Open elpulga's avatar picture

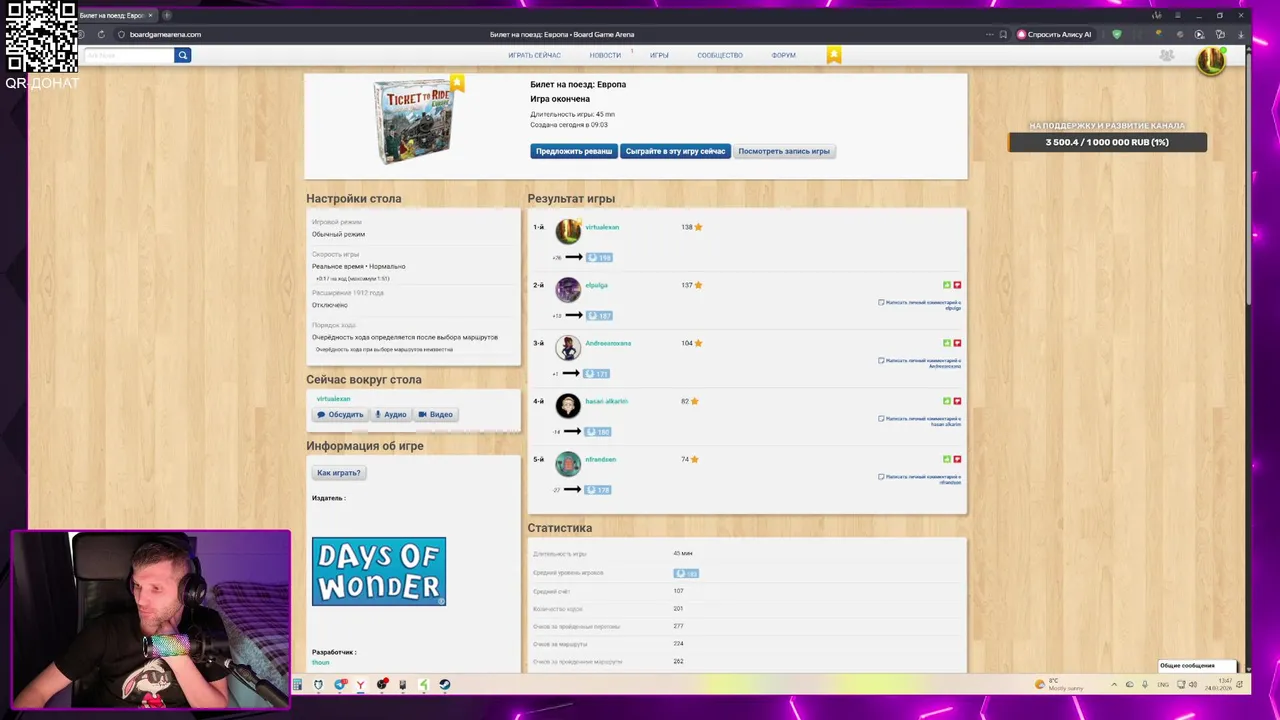click(x=568, y=289)
